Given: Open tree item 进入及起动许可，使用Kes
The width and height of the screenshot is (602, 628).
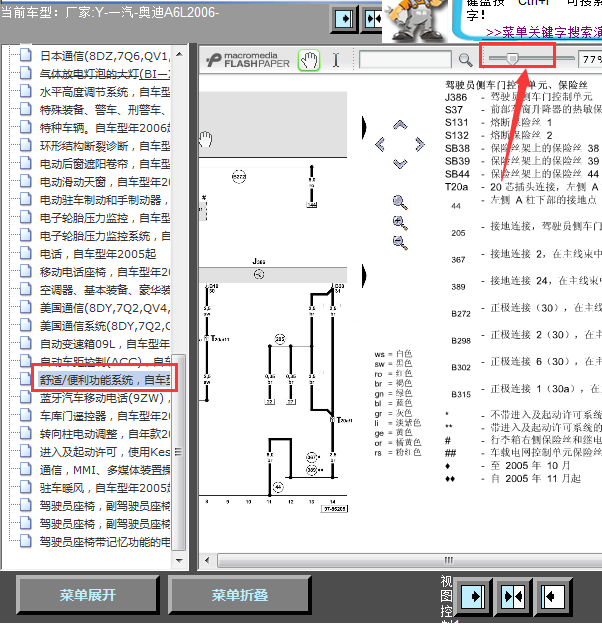Looking at the screenshot, I should click(105, 452).
